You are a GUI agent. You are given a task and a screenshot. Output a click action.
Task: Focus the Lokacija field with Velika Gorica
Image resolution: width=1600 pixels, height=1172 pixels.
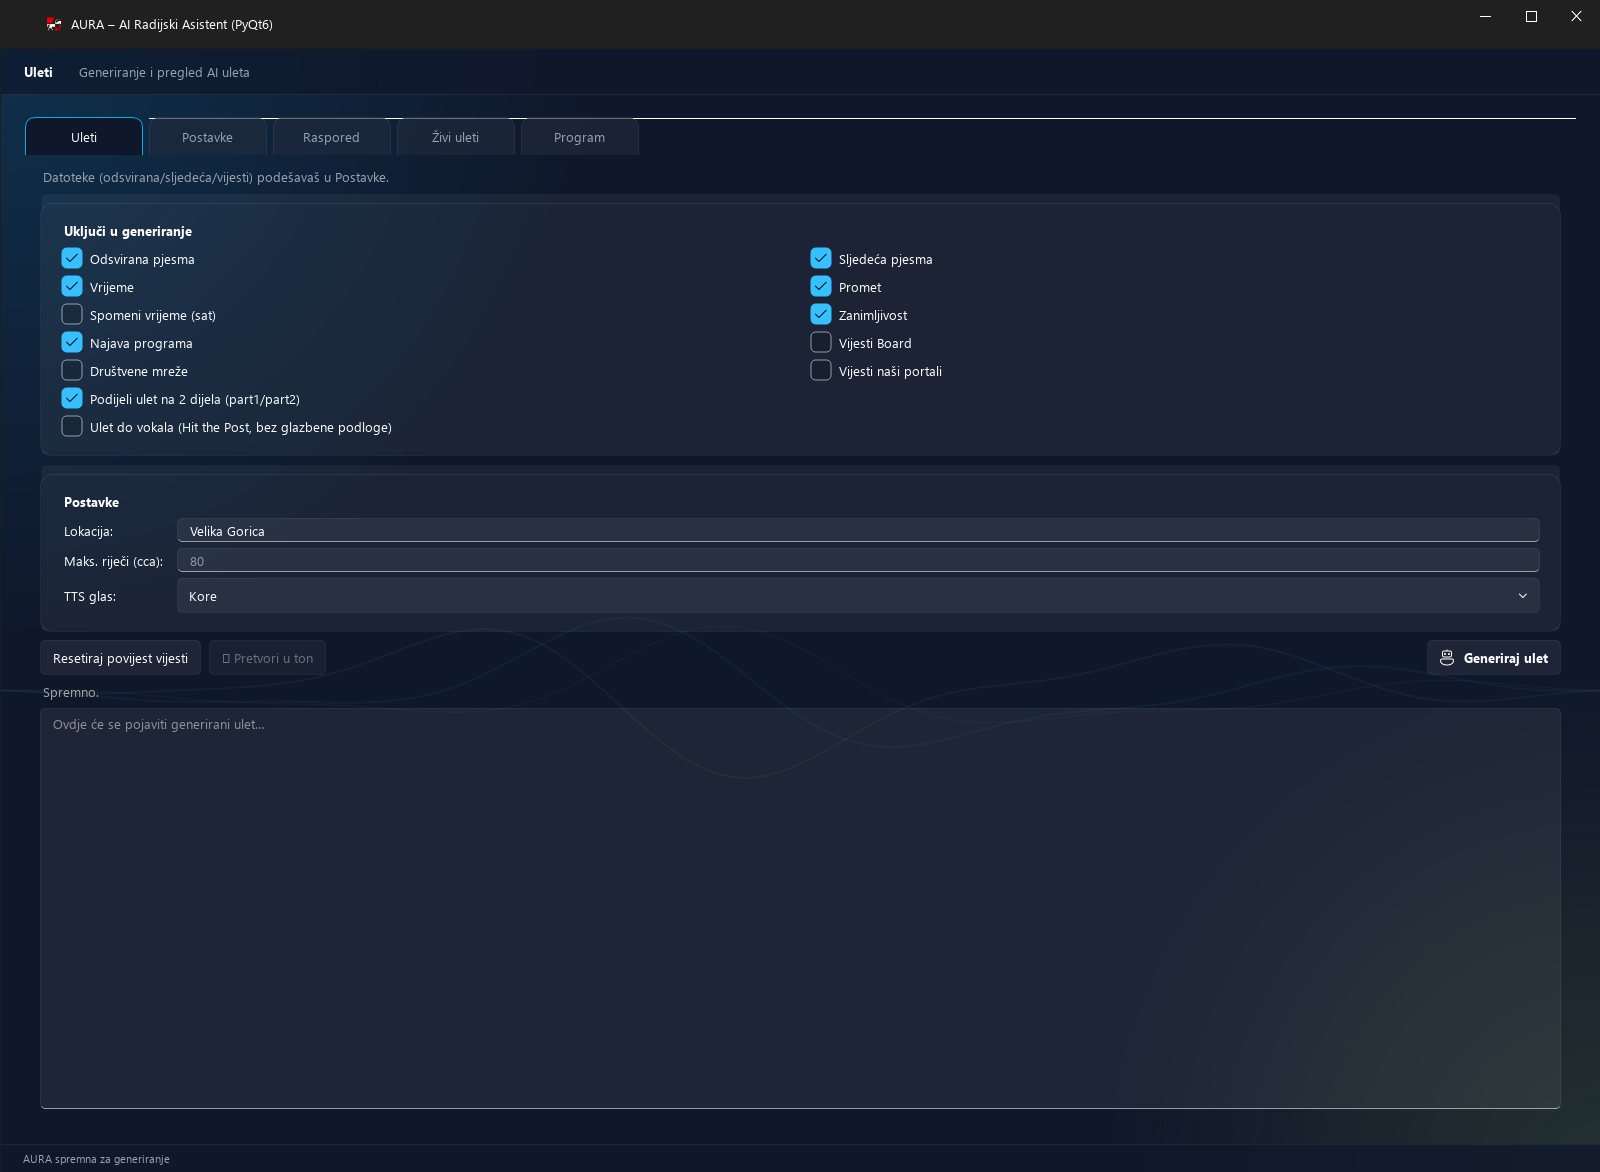coord(858,531)
